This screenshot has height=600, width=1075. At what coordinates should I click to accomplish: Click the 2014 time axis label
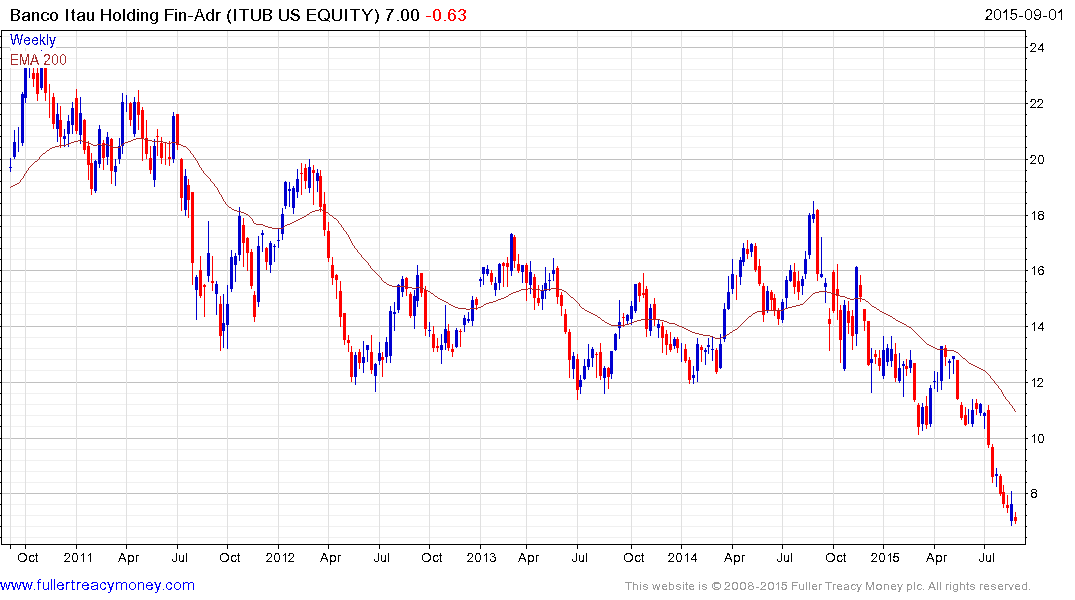click(x=682, y=557)
